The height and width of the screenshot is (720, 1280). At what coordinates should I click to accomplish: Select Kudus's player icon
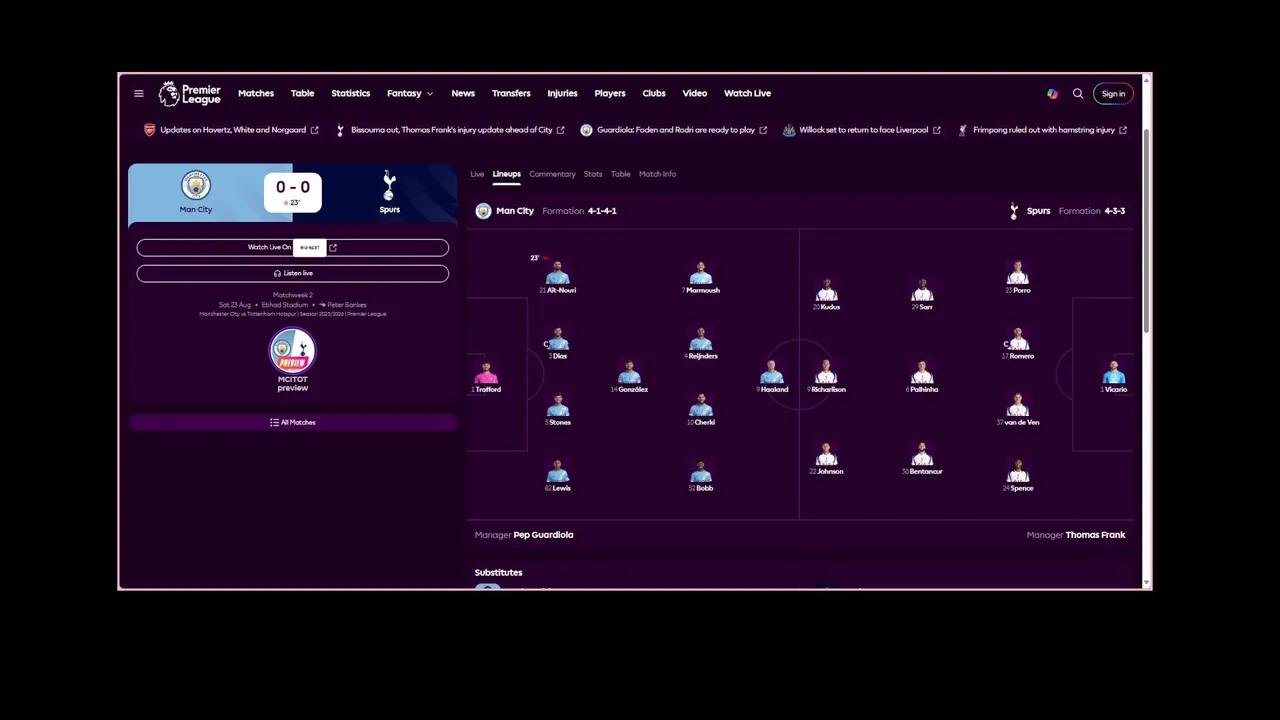tap(827, 291)
